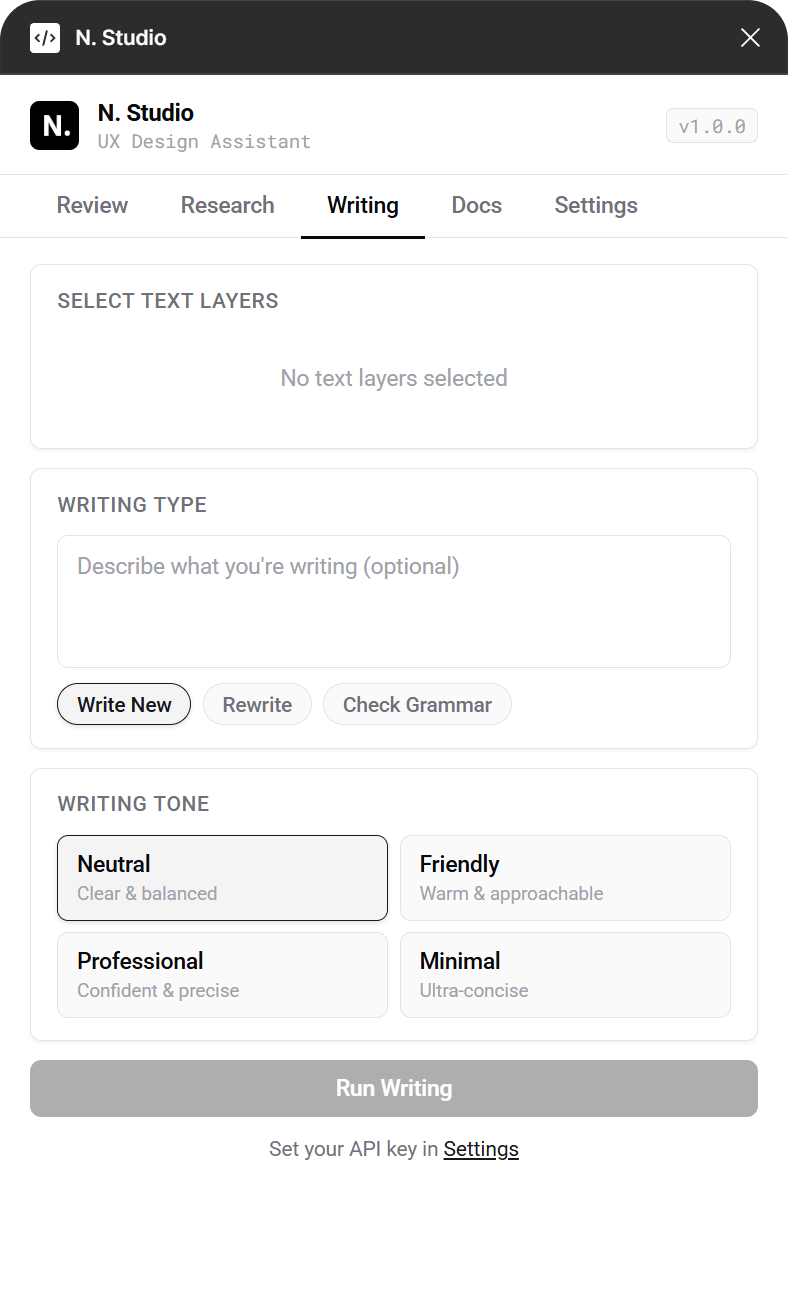788x1313 pixels.
Task: Switch to the Review tab
Action: [92, 205]
